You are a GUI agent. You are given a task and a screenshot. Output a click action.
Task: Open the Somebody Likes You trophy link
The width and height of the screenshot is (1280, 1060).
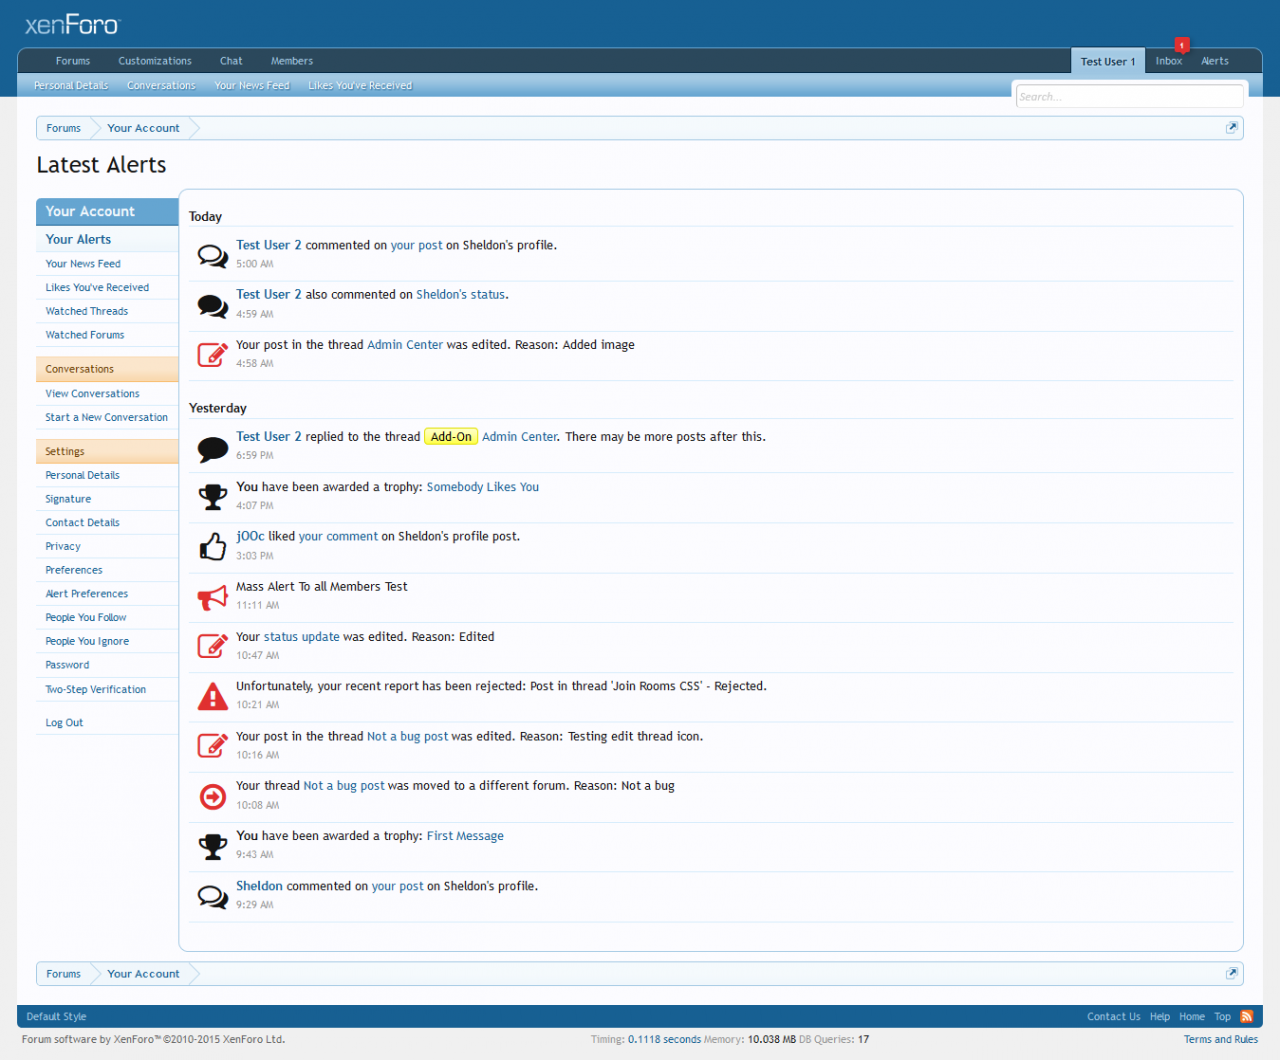coord(483,487)
